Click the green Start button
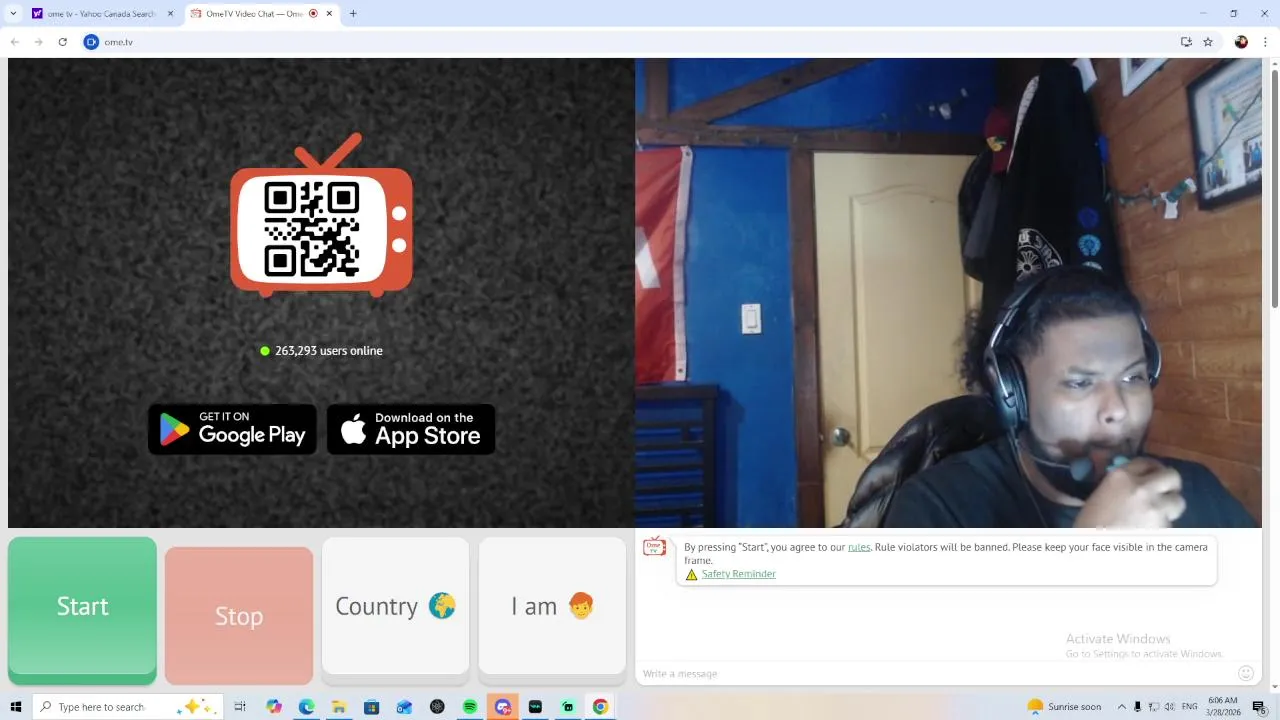1280x720 pixels. [x=82, y=610]
